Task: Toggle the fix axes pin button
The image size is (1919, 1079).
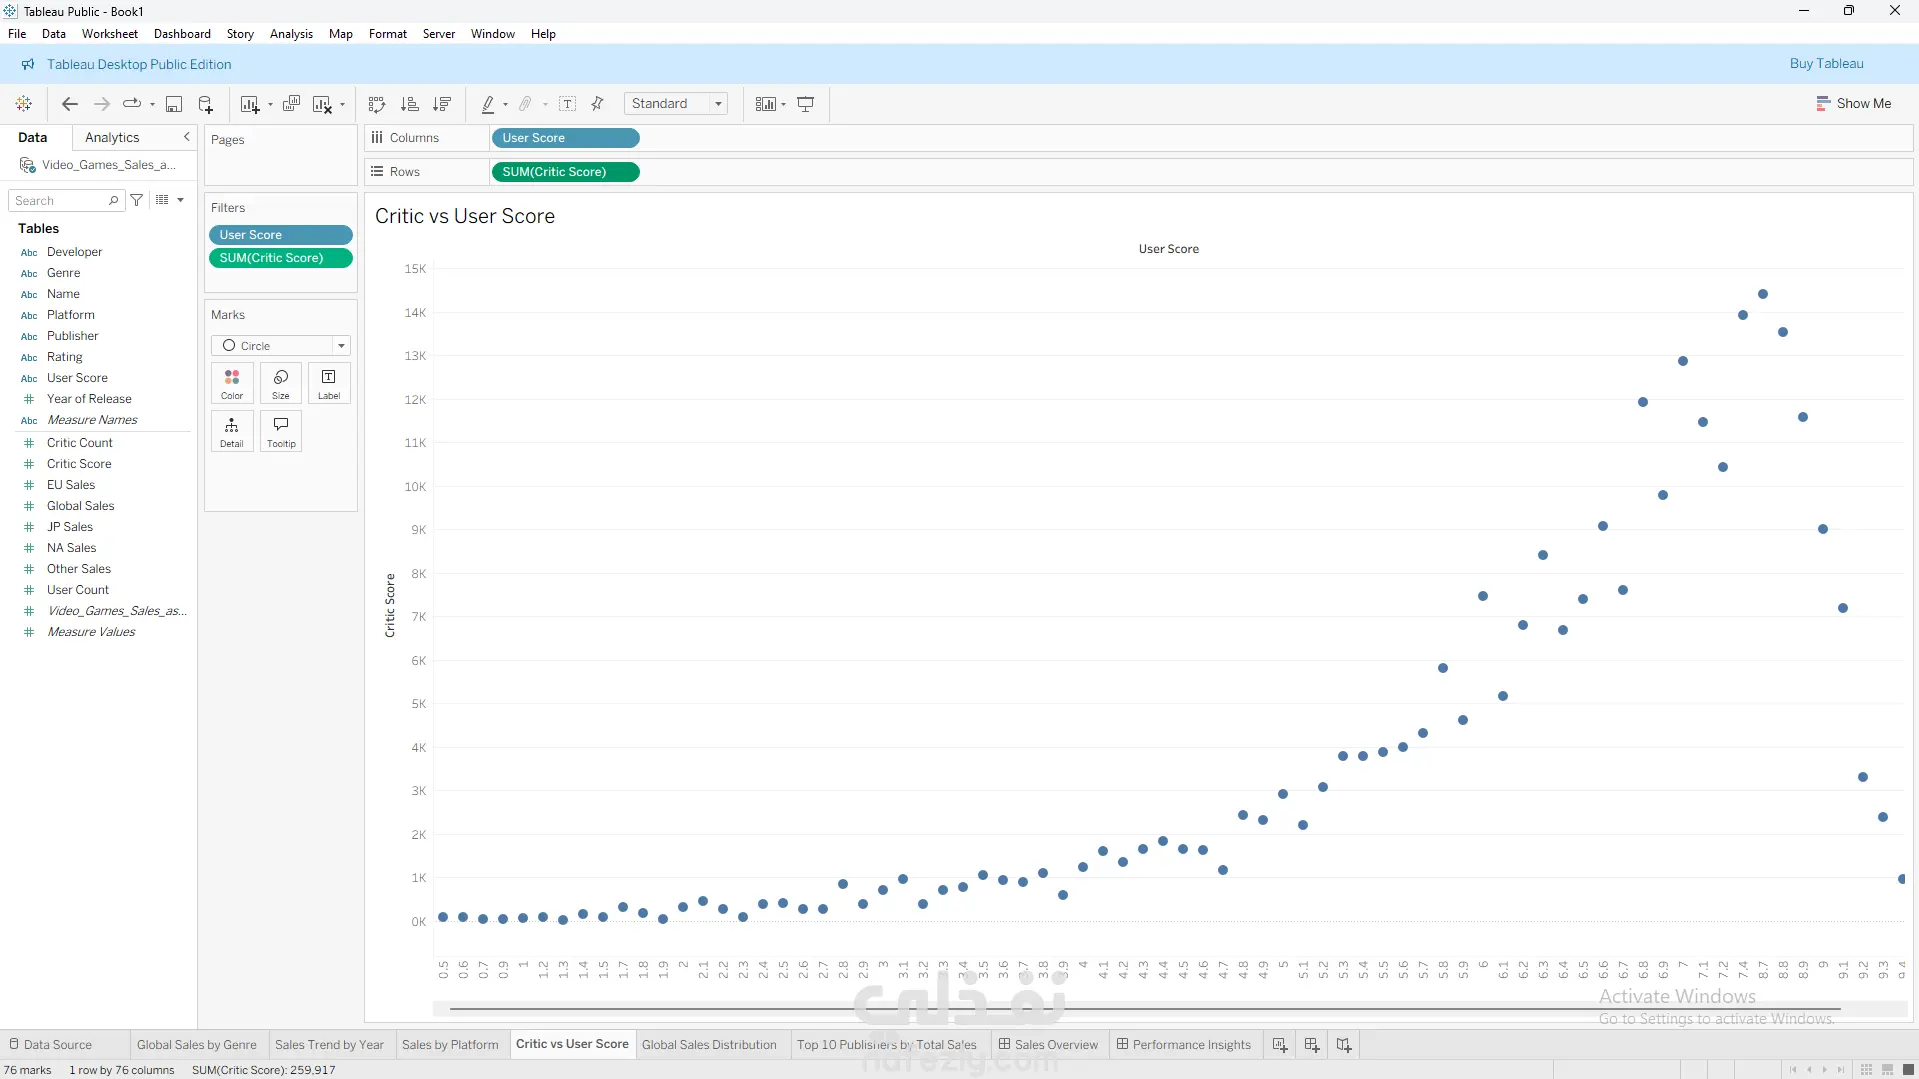Action: coord(598,104)
